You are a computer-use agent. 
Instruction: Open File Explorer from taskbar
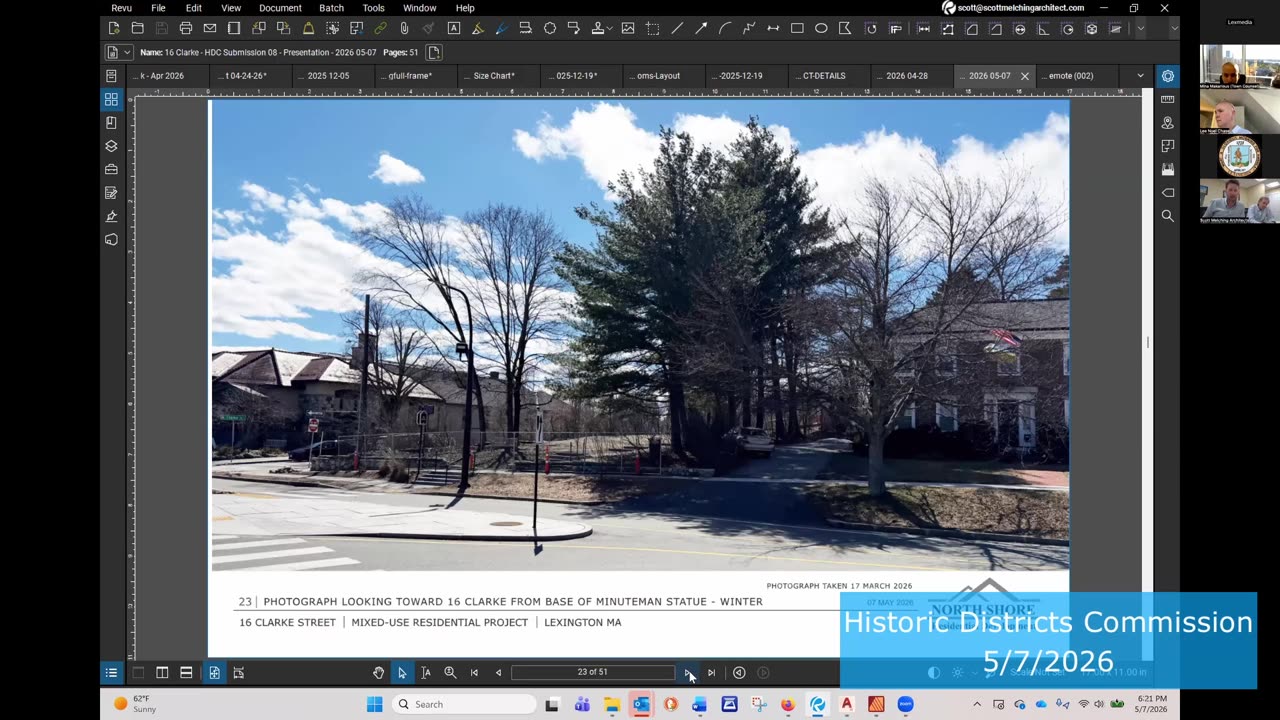[611, 704]
